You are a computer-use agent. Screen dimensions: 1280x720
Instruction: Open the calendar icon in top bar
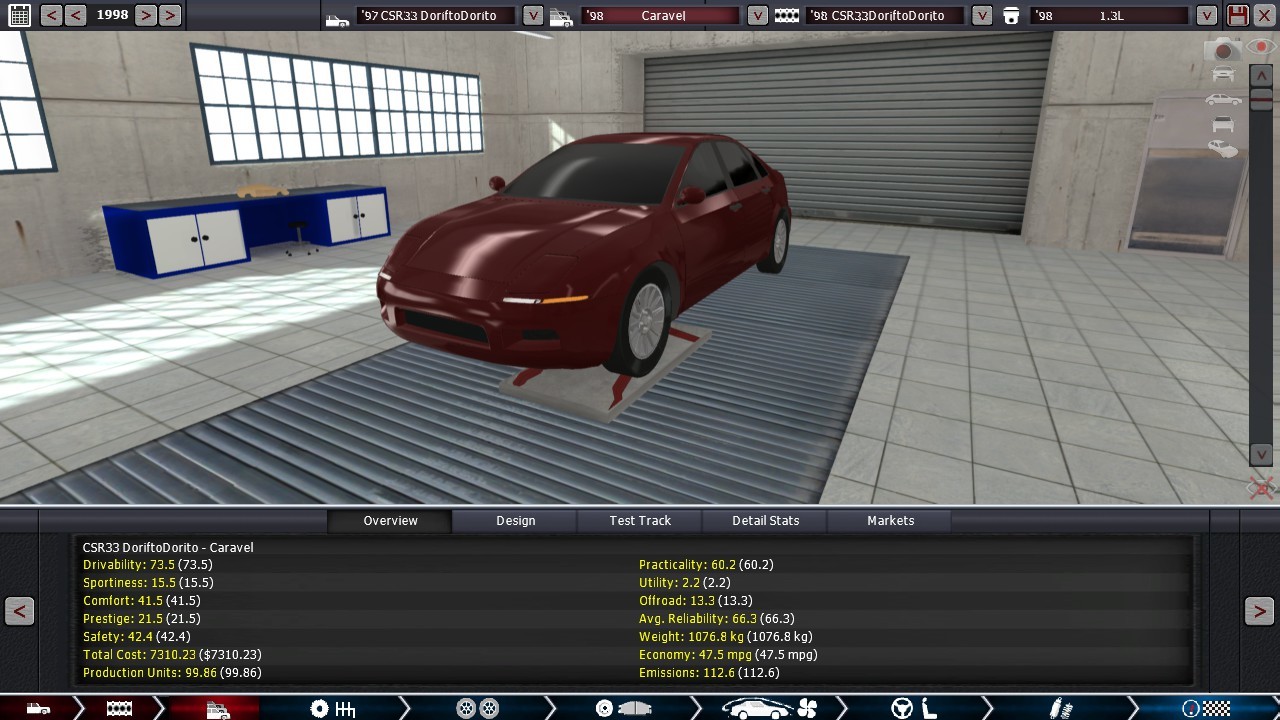pyautogui.click(x=19, y=15)
